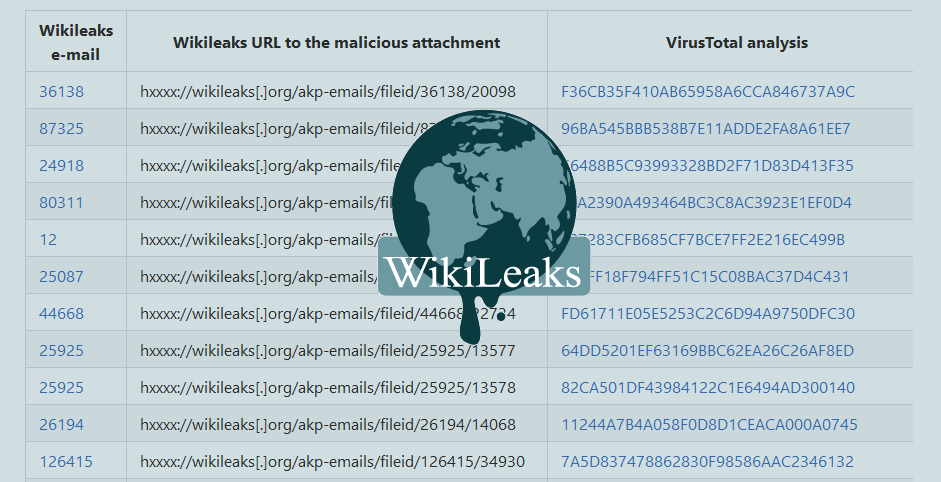Click the WikiLeaks wordmark text banner
This screenshot has width=941, height=482.
click(483, 271)
